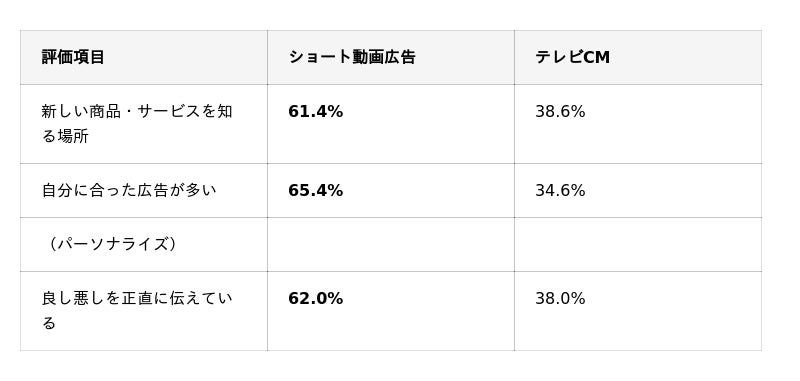This screenshot has height=381, width=800.
Task: Click the 自分に合った広告が多い row label
Action: [x=129, y=191]
